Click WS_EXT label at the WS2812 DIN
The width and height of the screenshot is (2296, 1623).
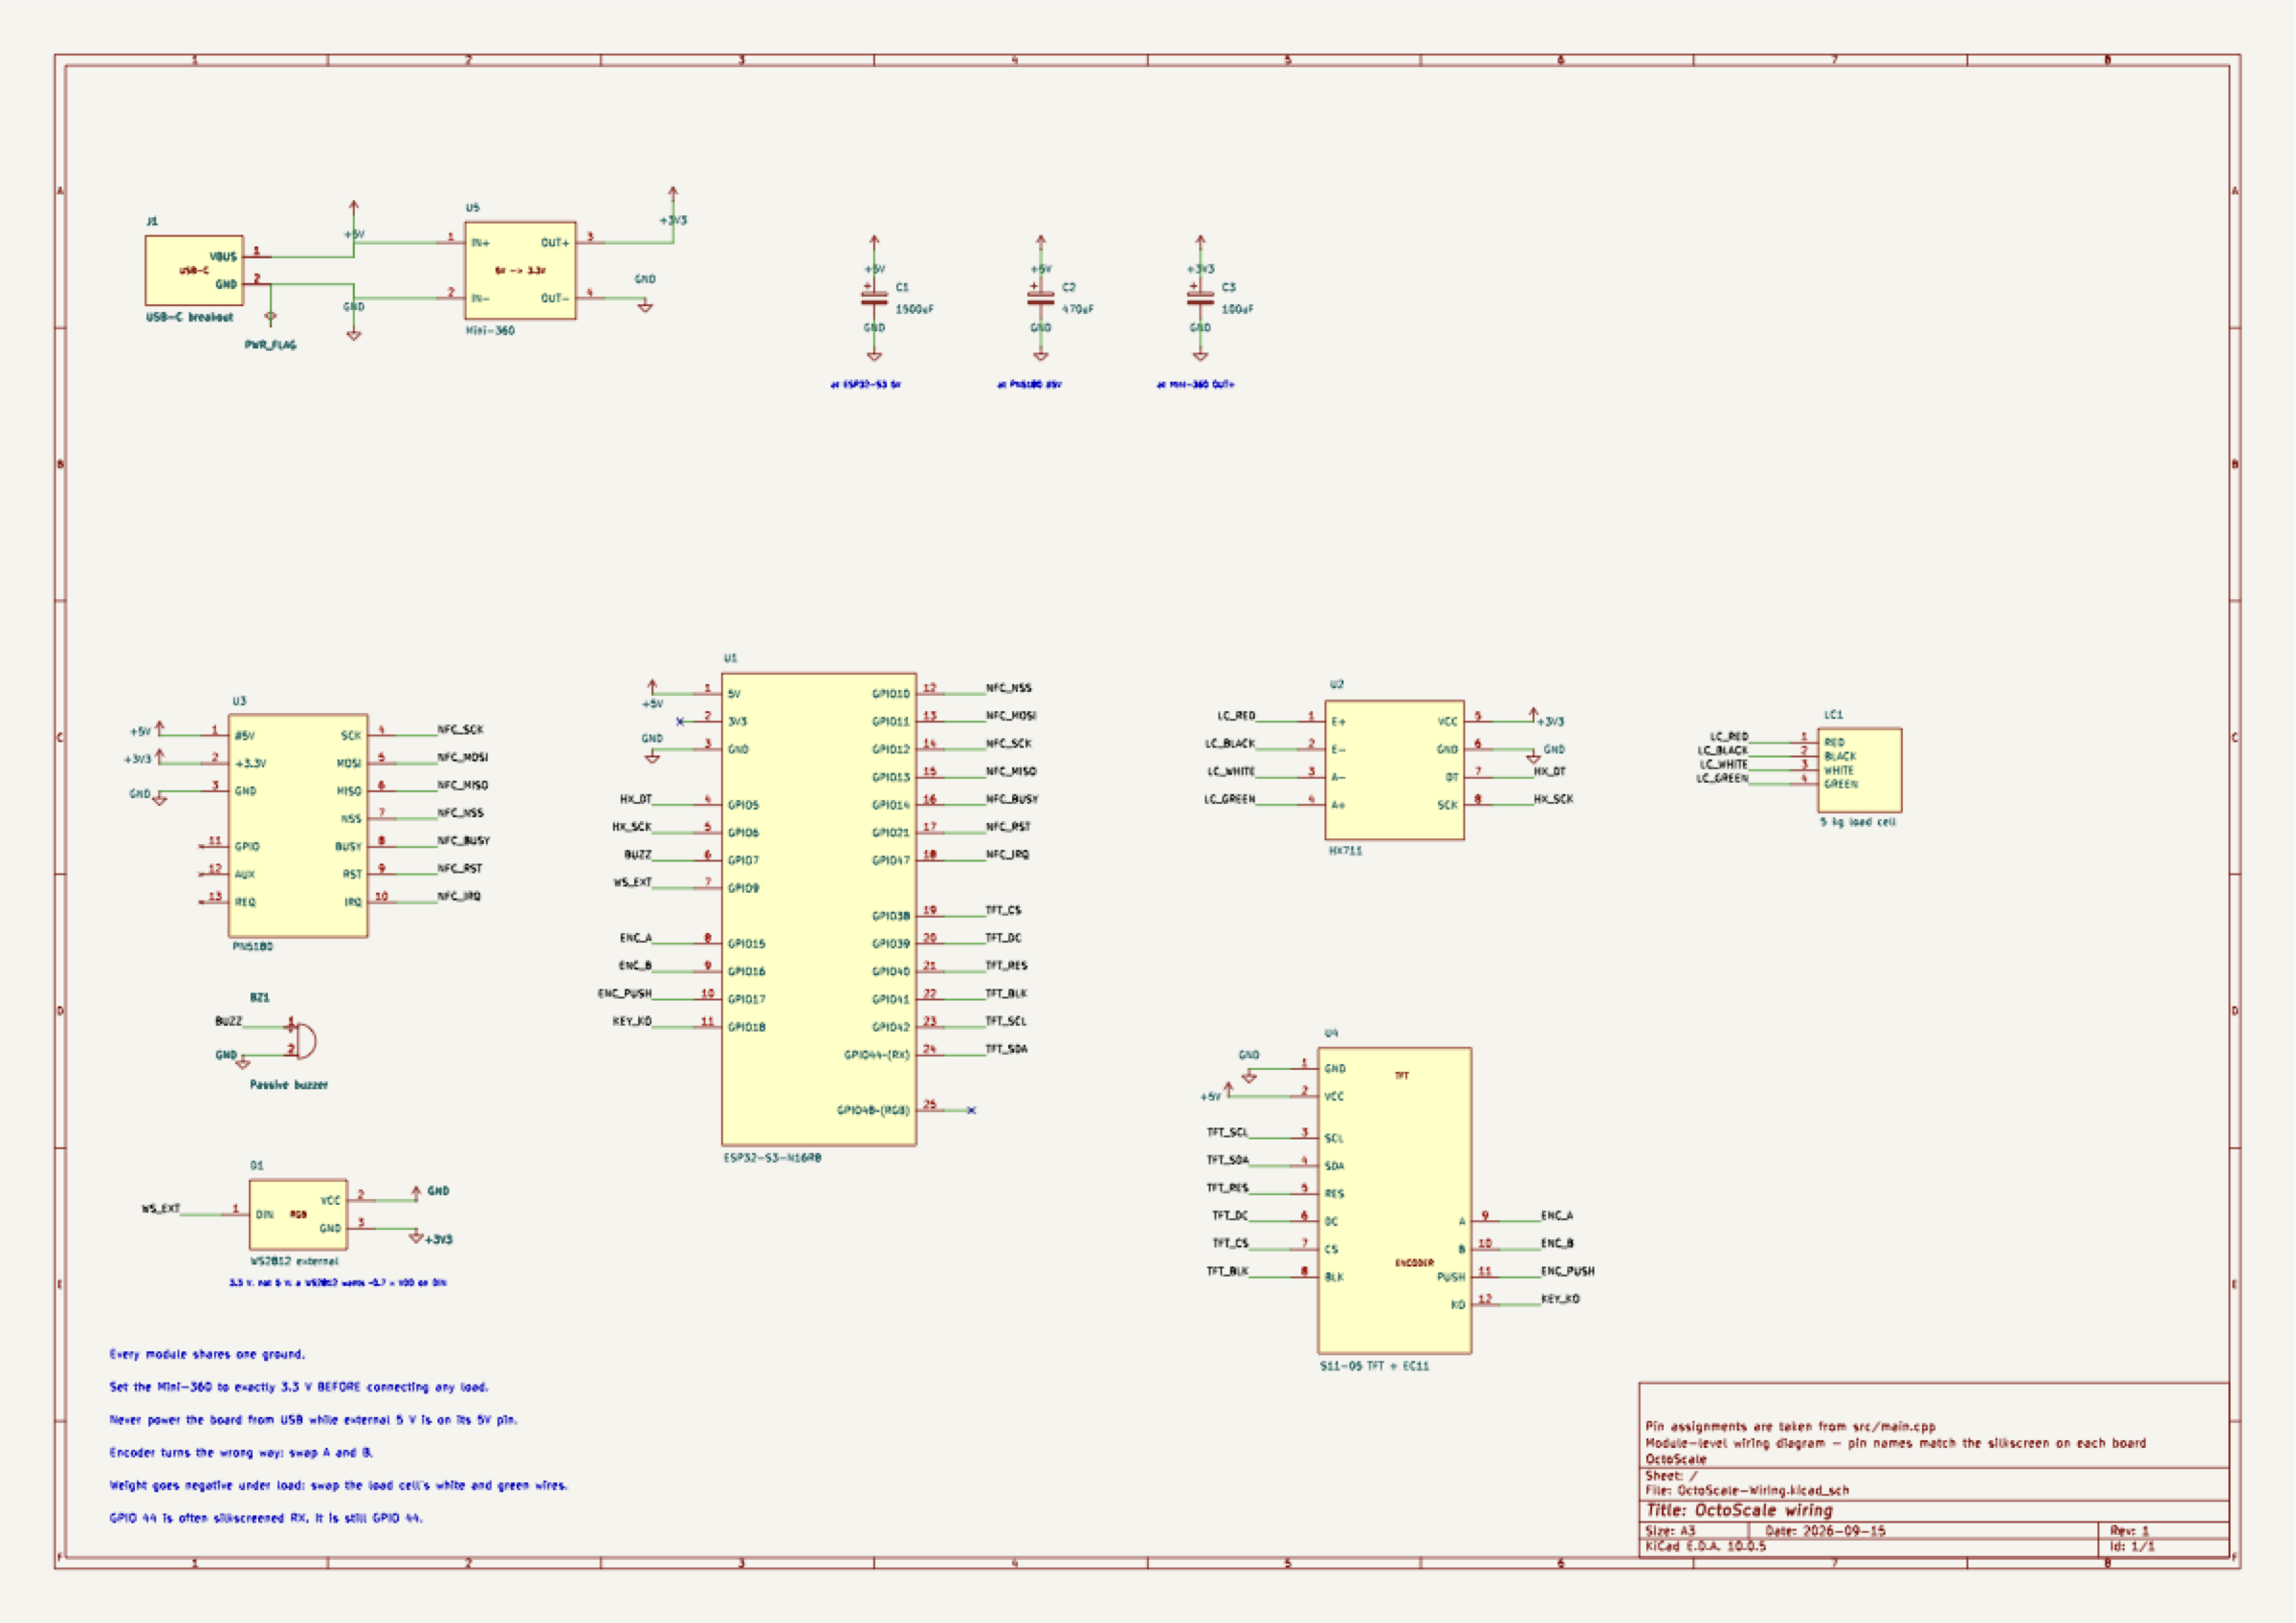[x=161, y=1209]
